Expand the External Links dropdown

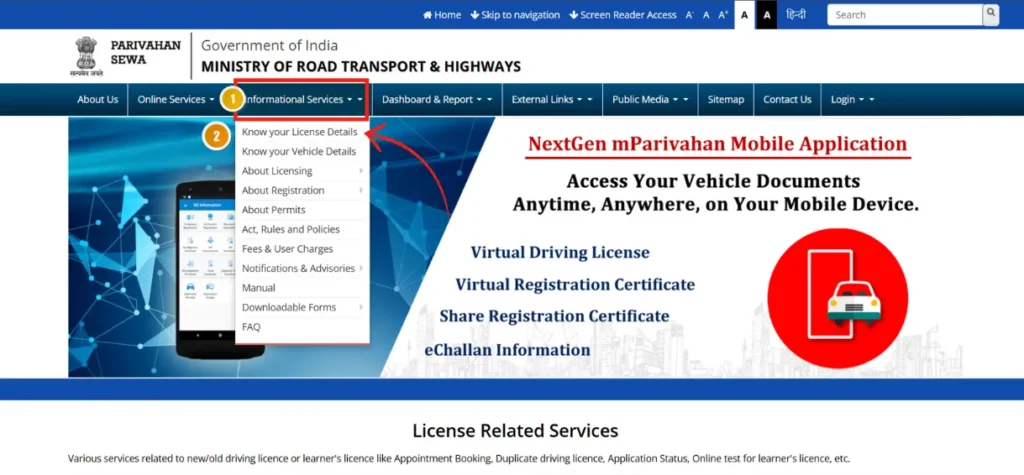pos(552,99)
